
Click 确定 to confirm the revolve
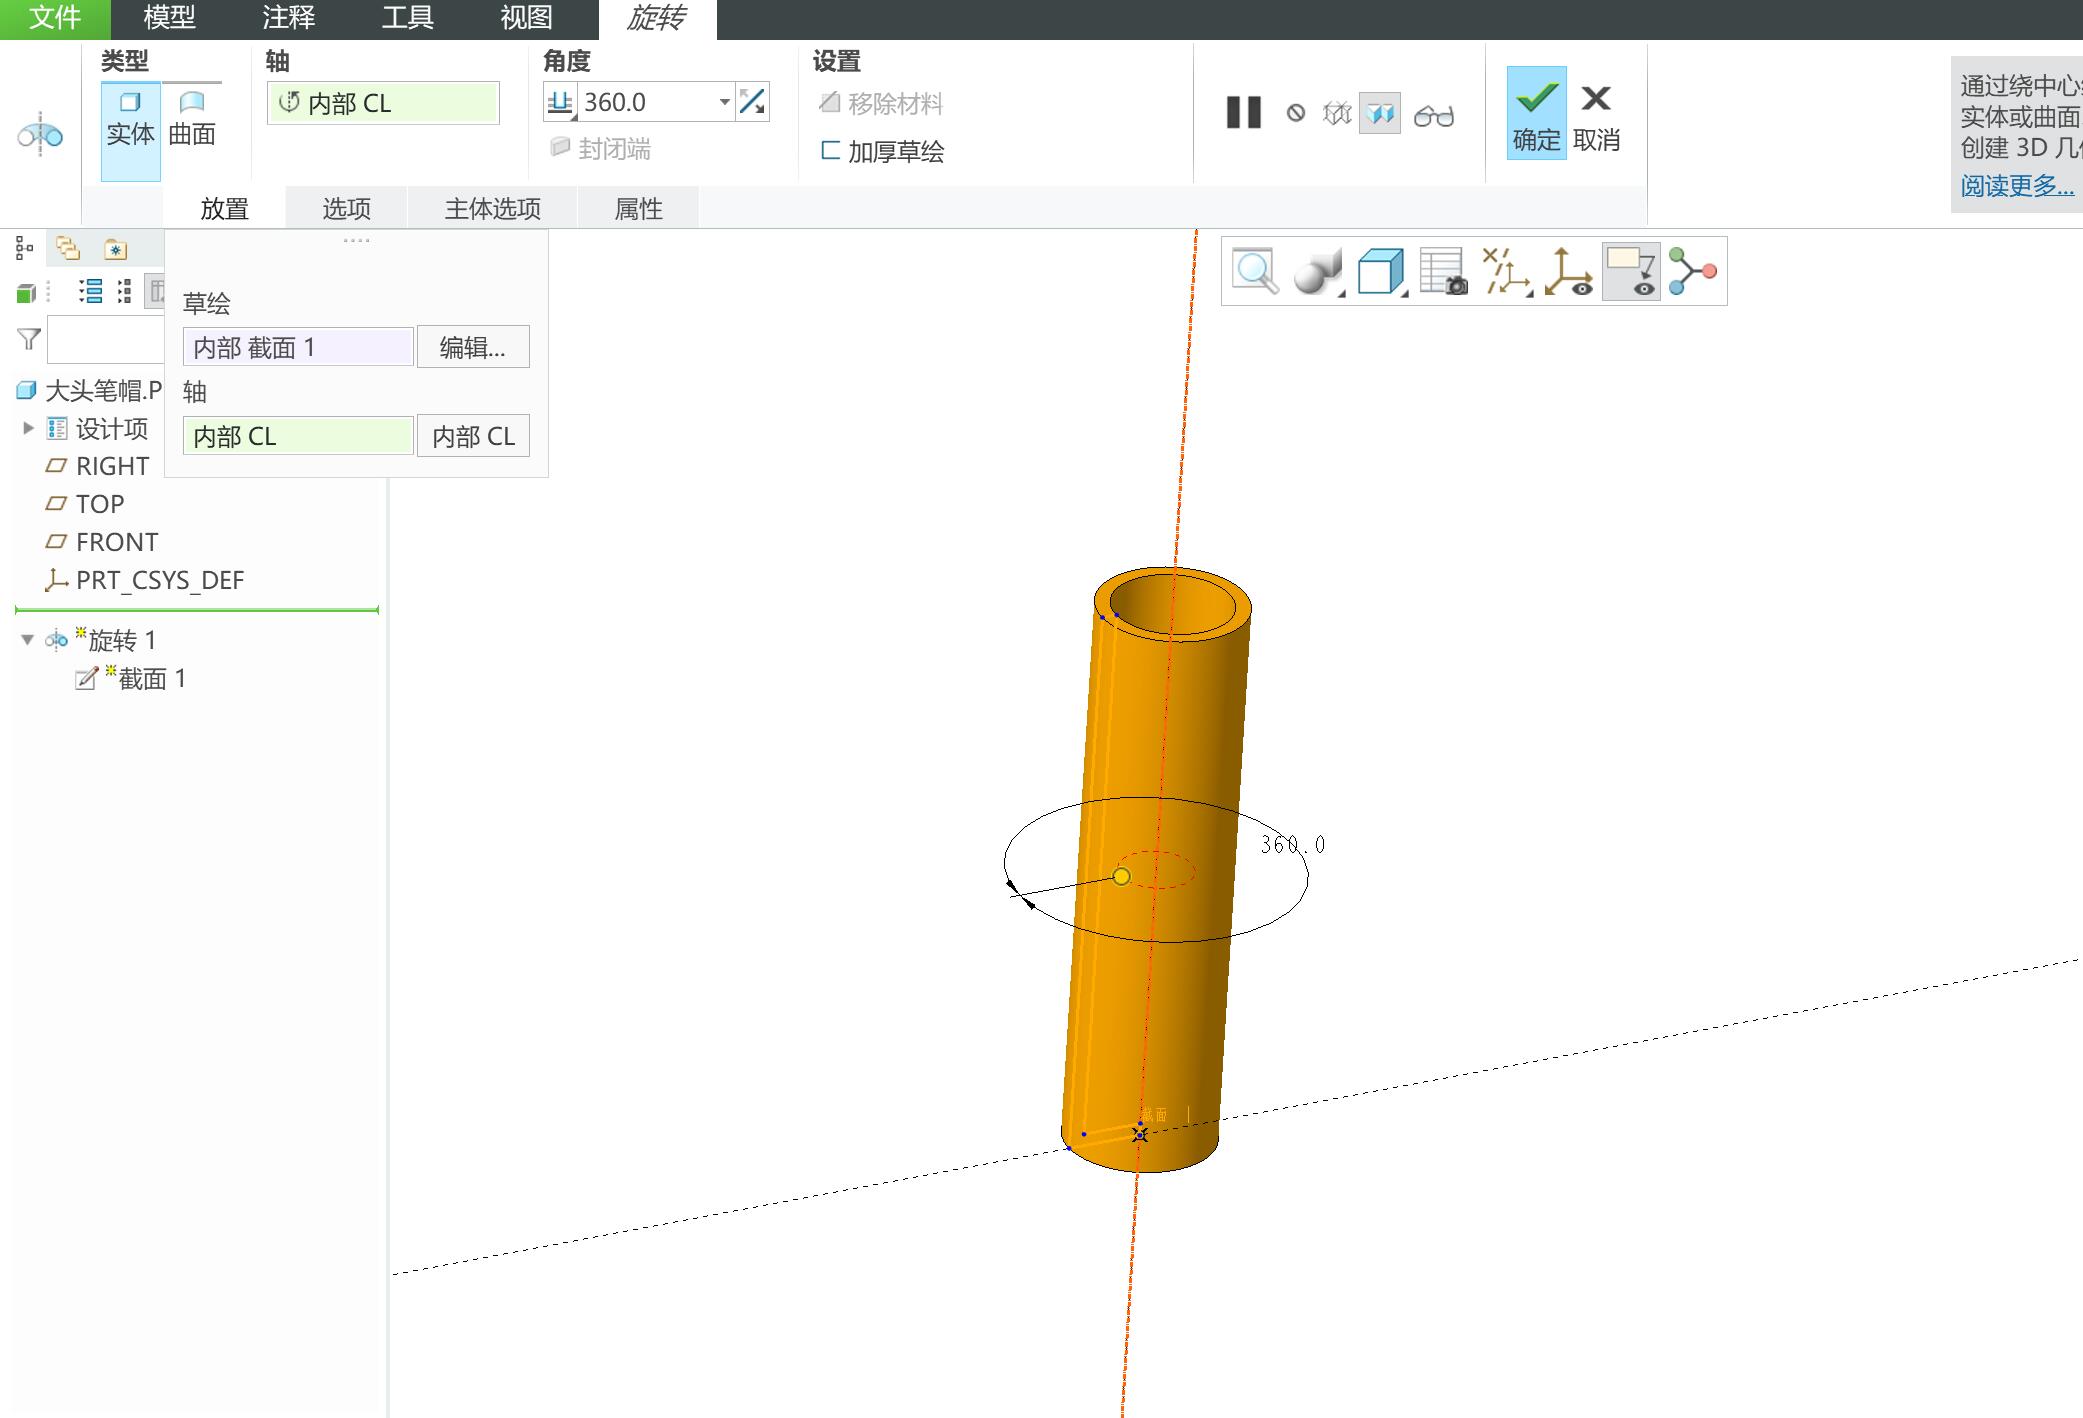(x=1536, y=113)
